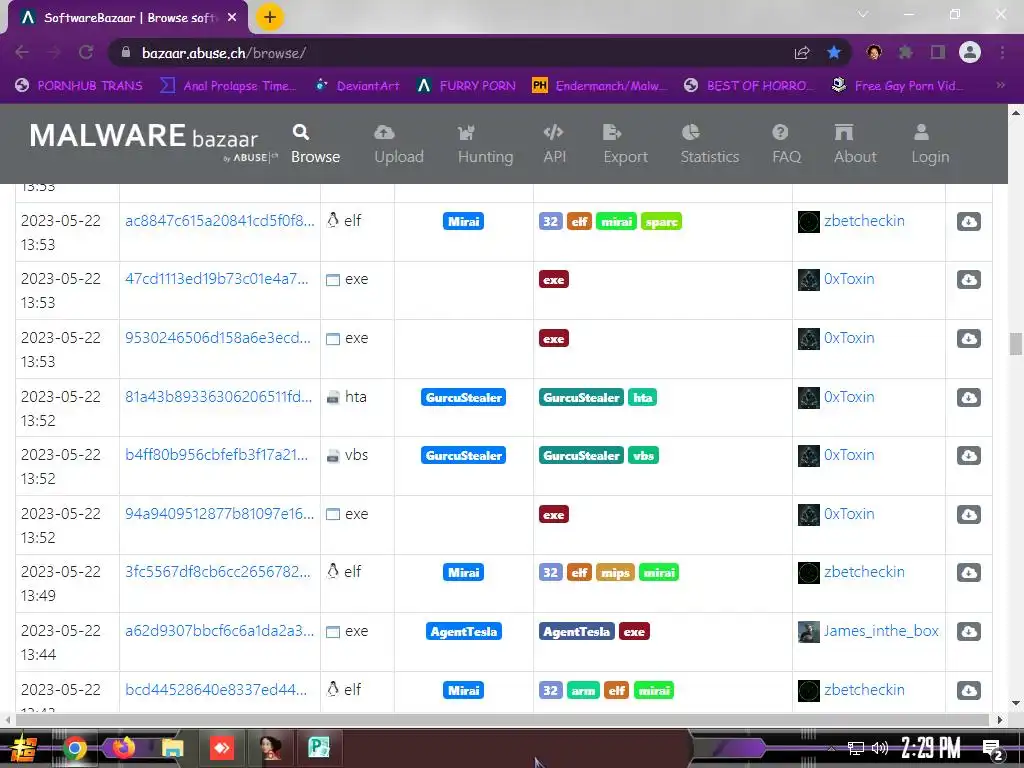Click the vertical page scrollbar thumb
This screenshot has height=768, width=1024.
1016,344
